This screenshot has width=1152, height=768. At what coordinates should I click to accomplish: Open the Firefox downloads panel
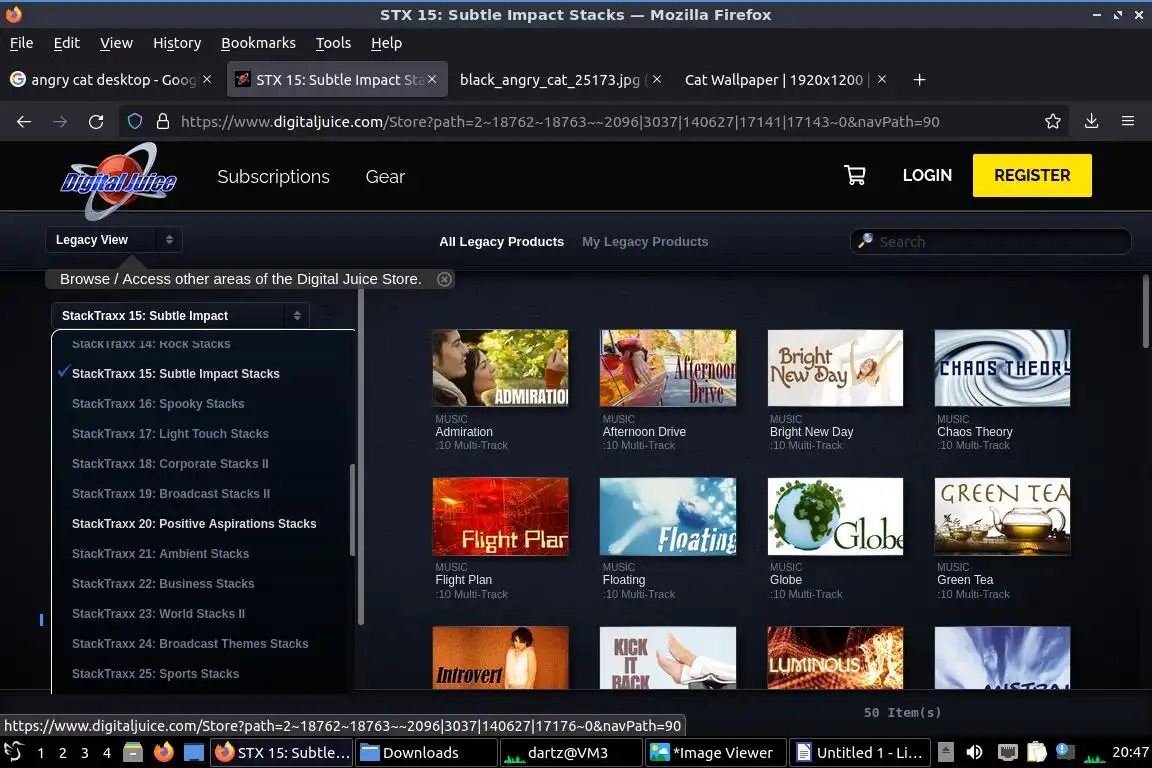pyautogui.click(x=1092, y=121)
